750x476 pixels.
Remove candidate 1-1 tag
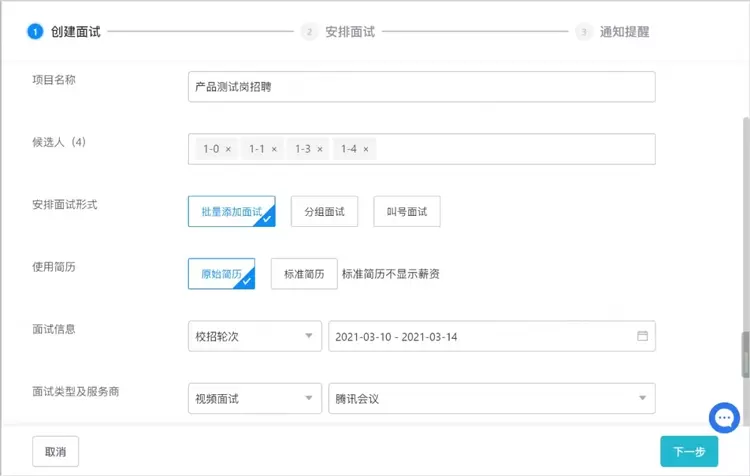coord(274,149)
